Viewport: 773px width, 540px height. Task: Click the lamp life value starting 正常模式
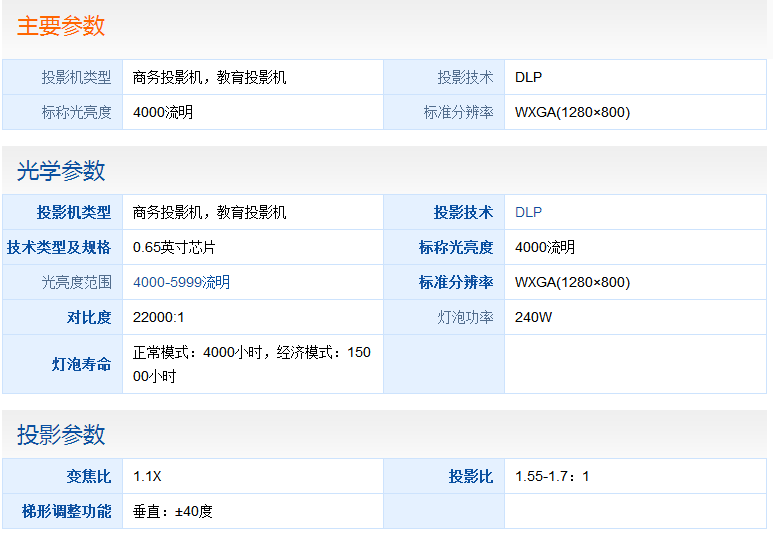[251, 364]
